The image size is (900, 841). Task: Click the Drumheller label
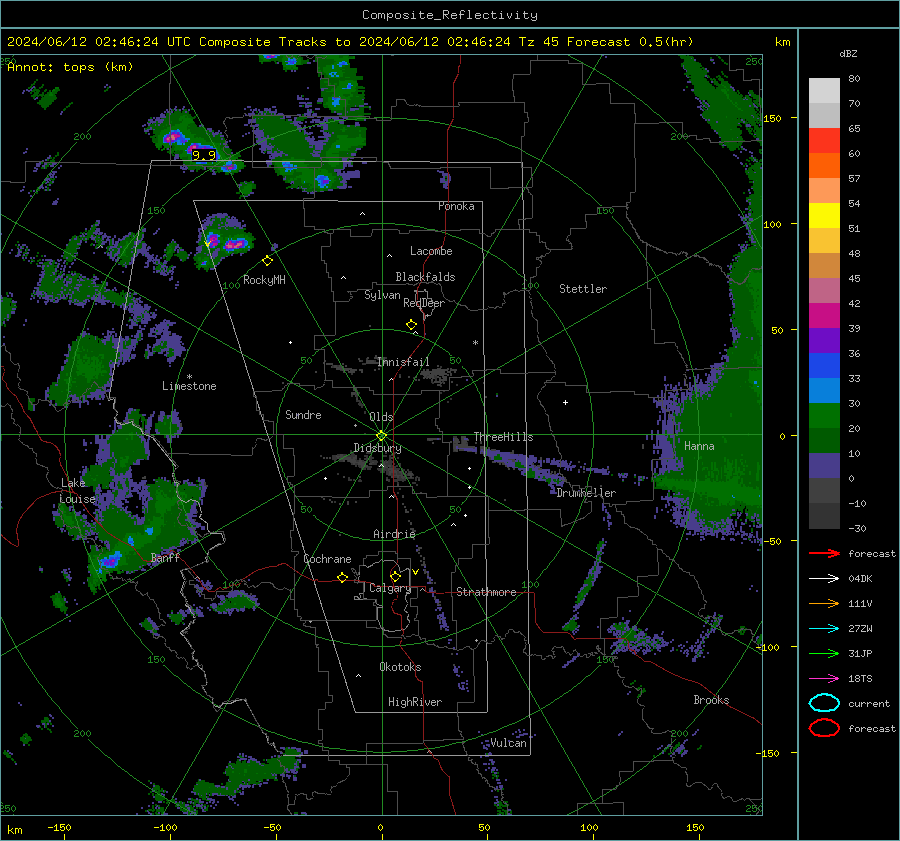pos(586,493)
